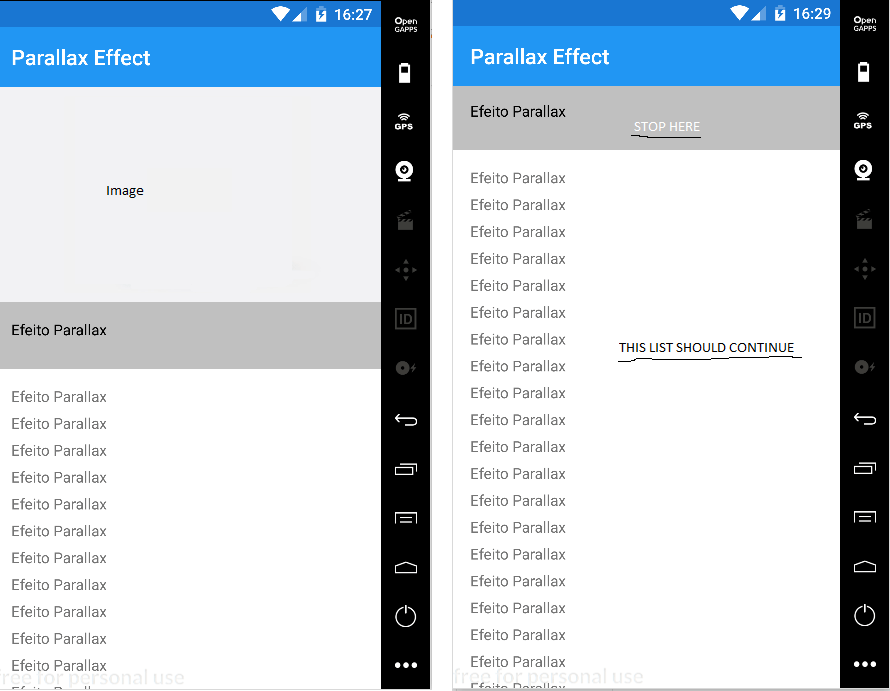Image resolution: width=890 pixels, height=691 pixels.
Task: Click the battery icon in the sidebar
Action: tap(405, 72)
